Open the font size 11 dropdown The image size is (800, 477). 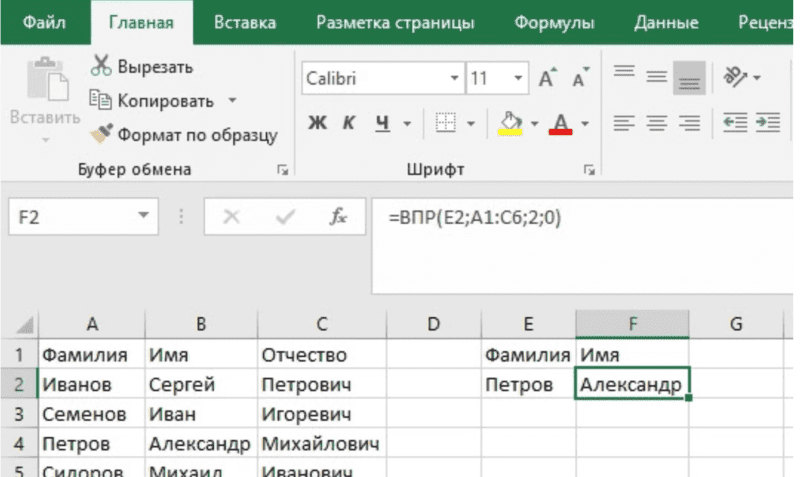click(518, 78)
